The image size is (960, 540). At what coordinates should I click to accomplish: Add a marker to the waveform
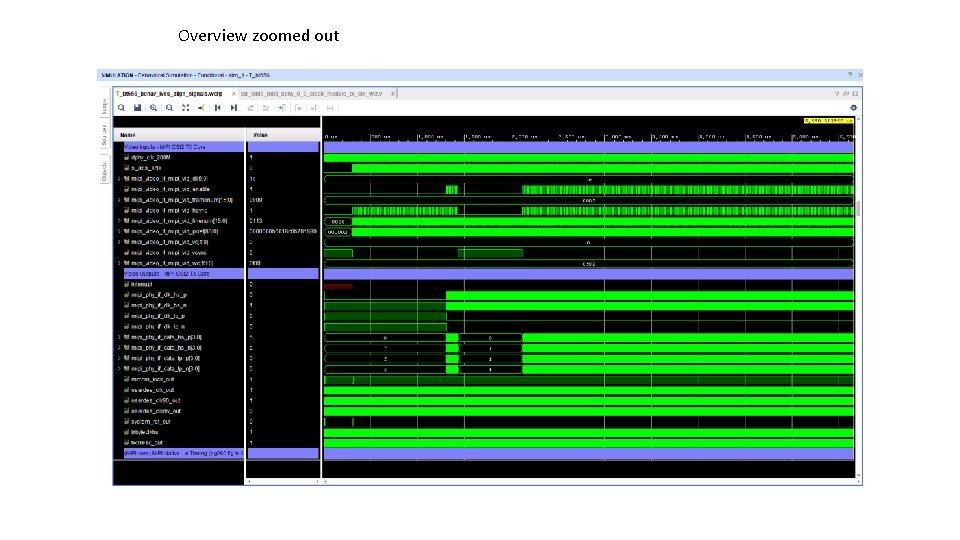[x=282, y=108]
